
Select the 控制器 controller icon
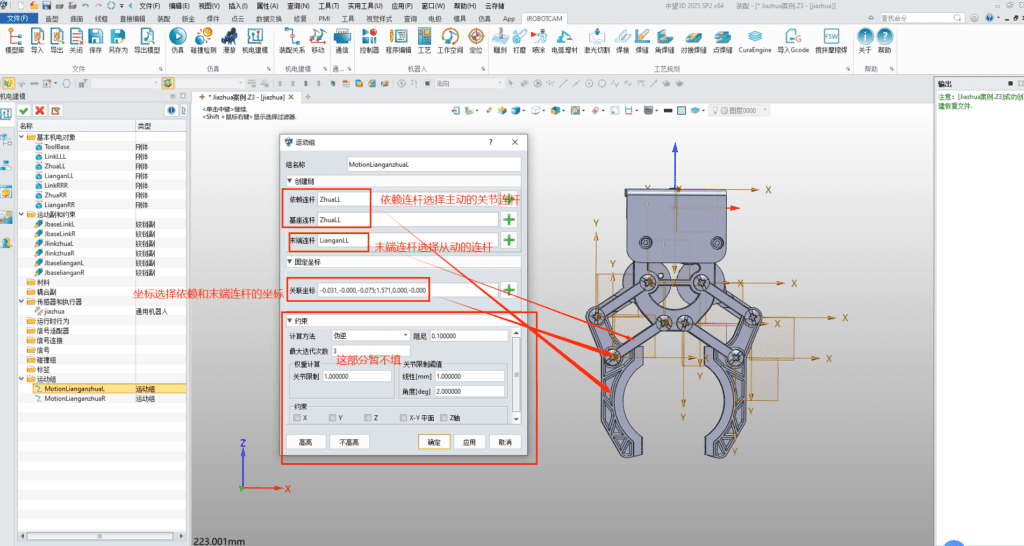[x=368, y=36]
